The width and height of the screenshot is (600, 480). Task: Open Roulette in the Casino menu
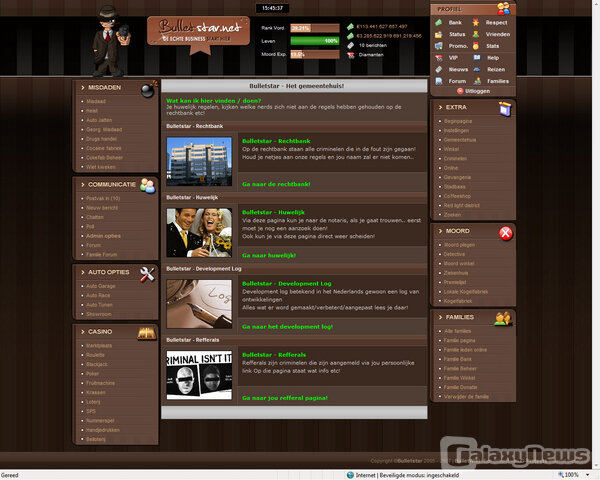pyautogui.click(x=95, y=355)
